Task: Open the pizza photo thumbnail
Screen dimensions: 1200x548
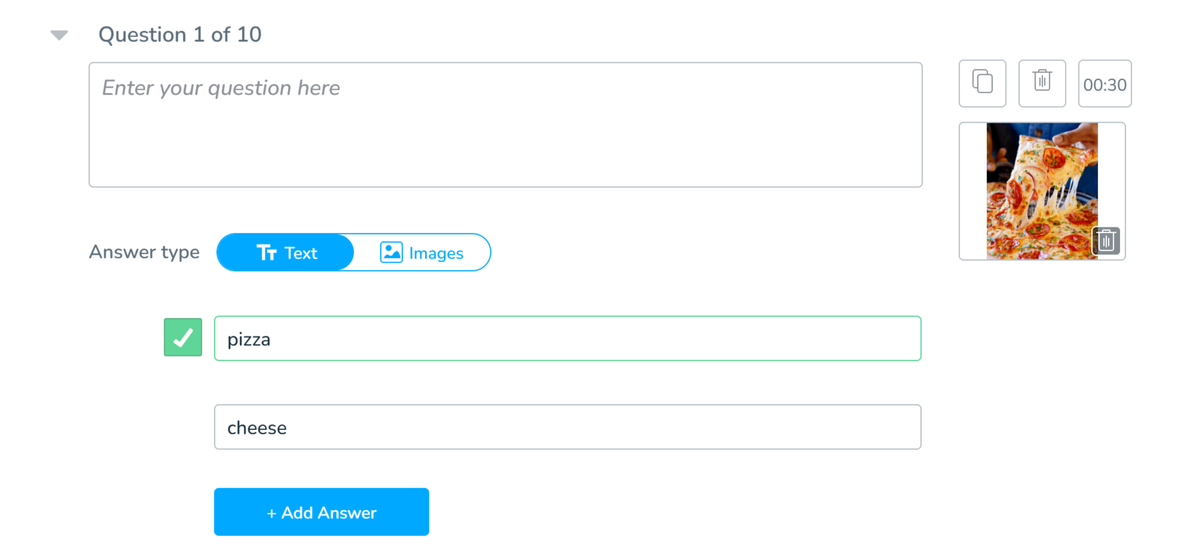Action: pyautogui.click(x=1042, y=191)
